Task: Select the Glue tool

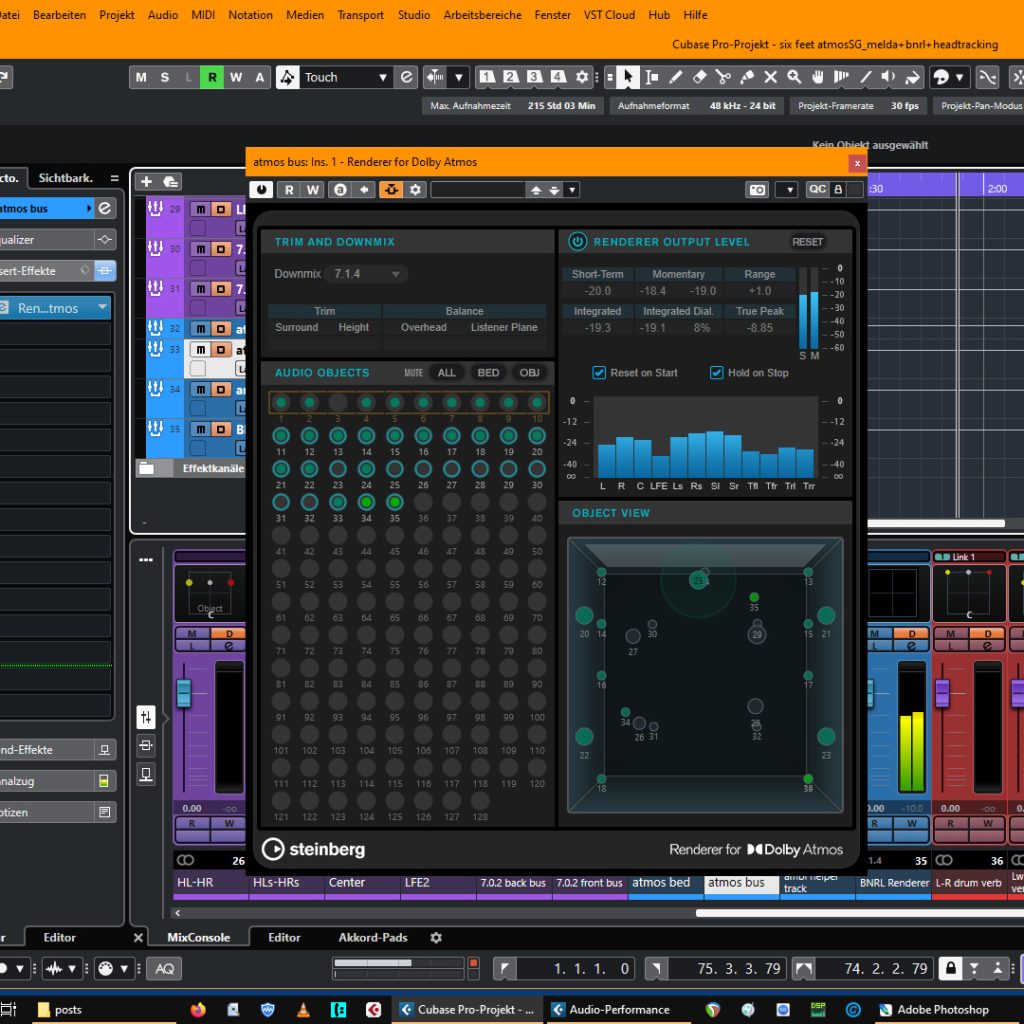Action: click(747, 77)
